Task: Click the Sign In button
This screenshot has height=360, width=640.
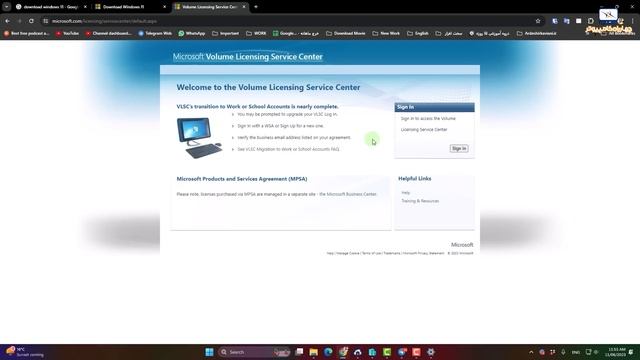Action: tap(459, 149)
